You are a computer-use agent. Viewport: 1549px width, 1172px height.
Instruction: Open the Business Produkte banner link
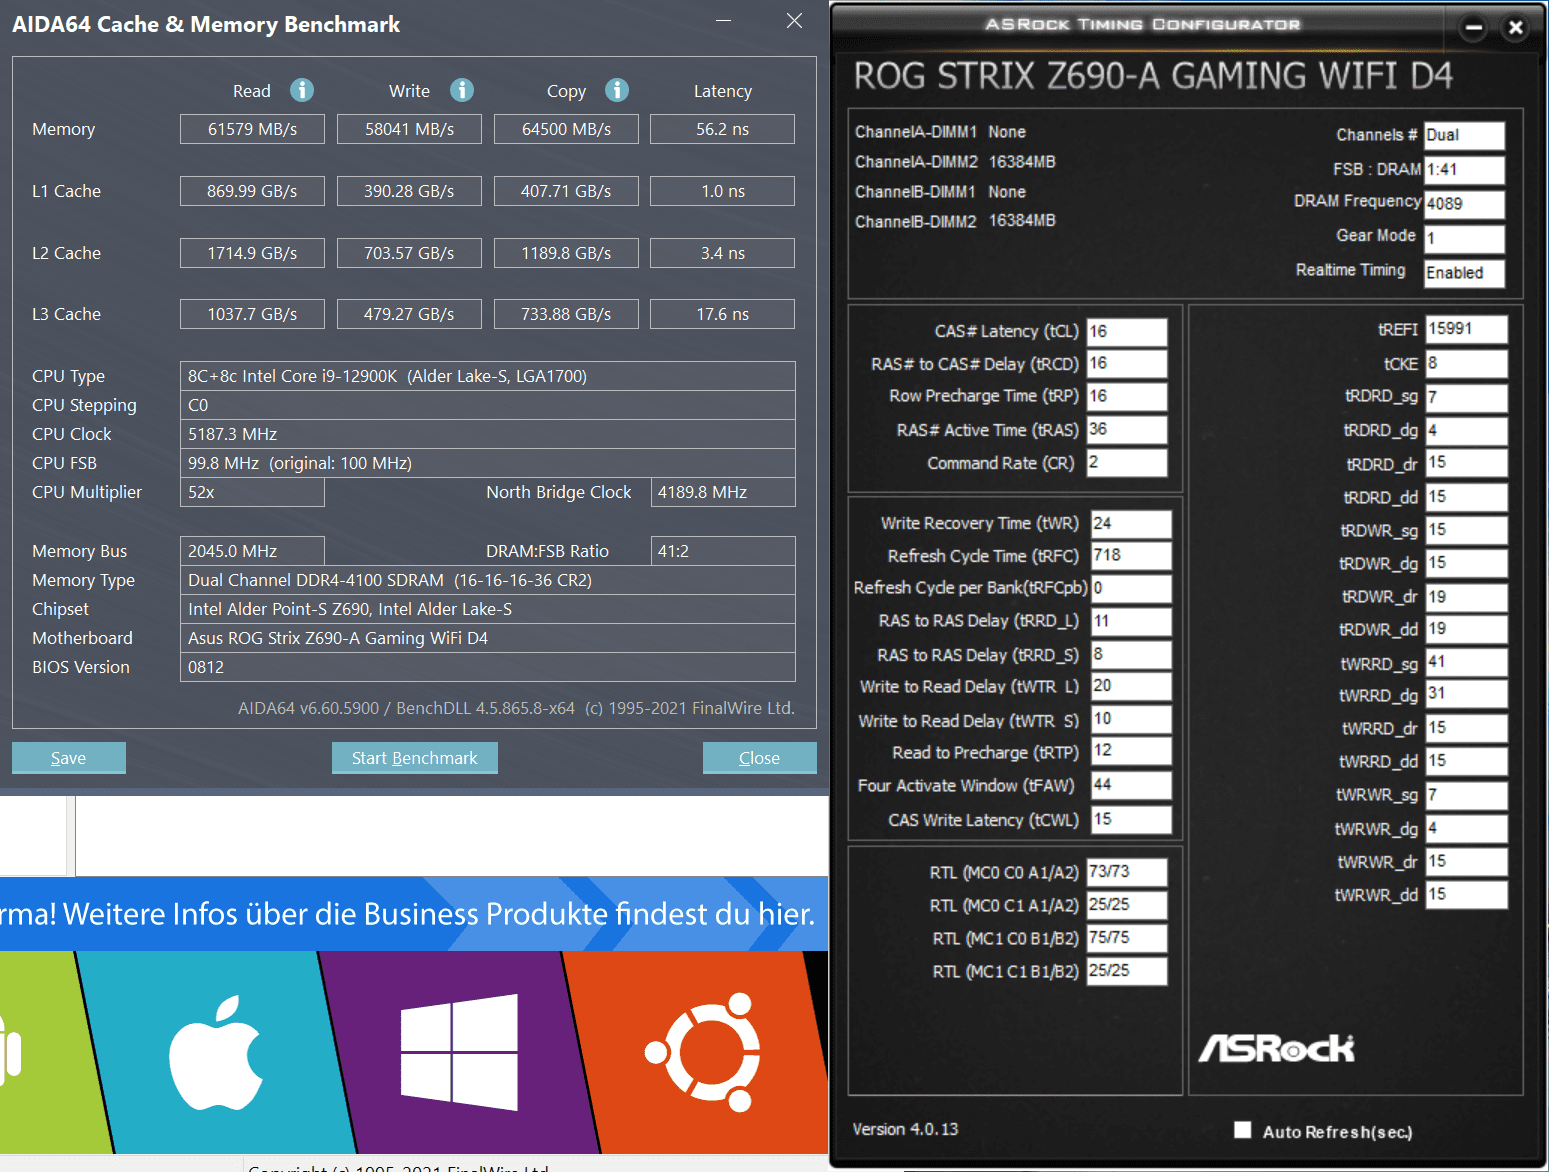click(x=414, y=914)
